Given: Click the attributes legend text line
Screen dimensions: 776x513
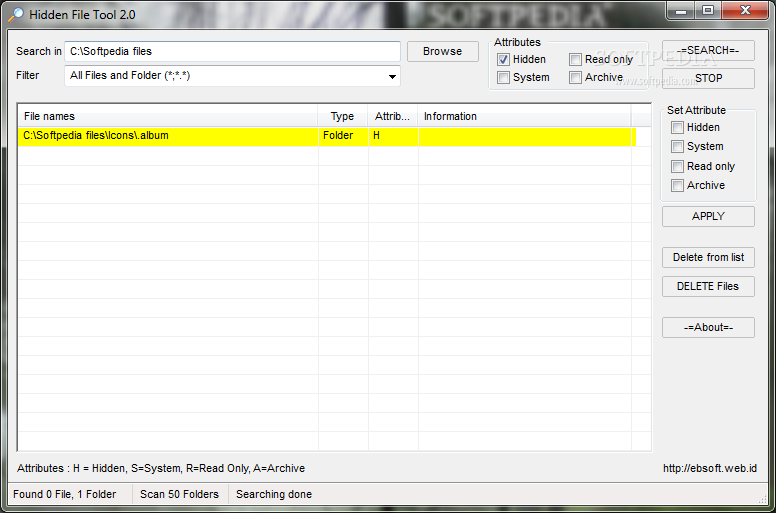Looking at the screenshot, I should pos(161,468).
